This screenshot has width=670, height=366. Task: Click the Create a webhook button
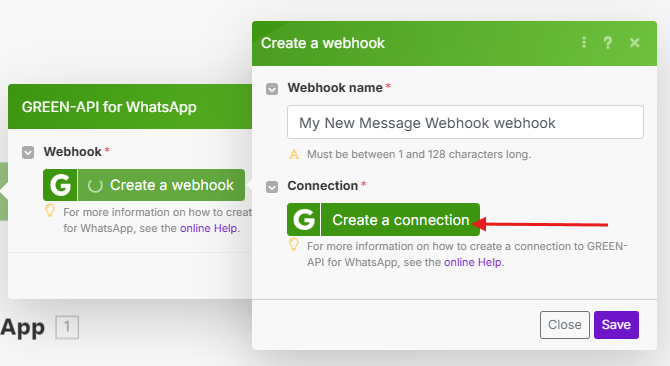pos(144,185)
